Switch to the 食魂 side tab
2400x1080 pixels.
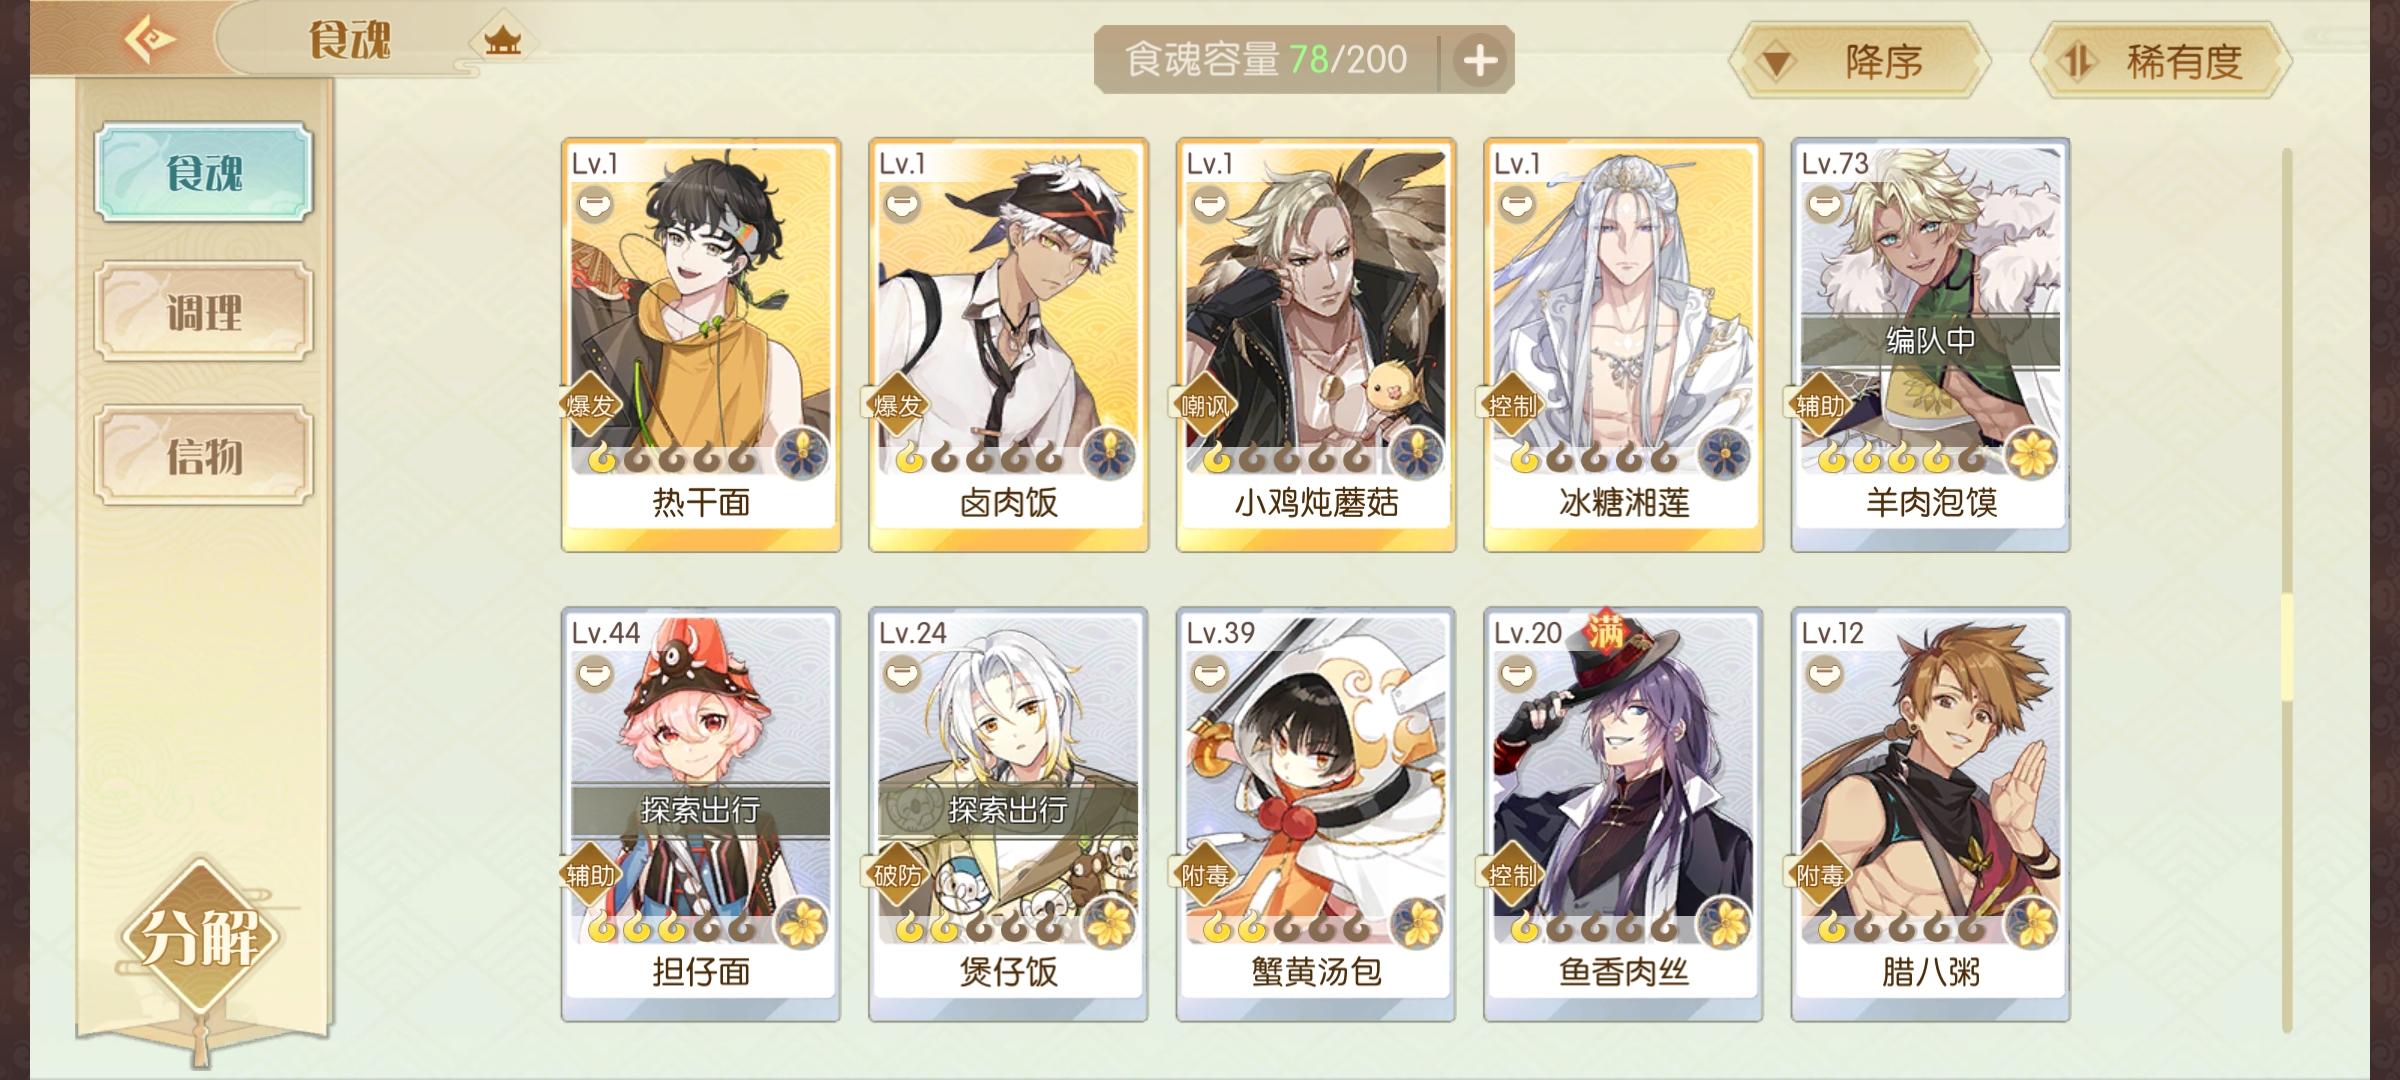[x=204, y=172]
